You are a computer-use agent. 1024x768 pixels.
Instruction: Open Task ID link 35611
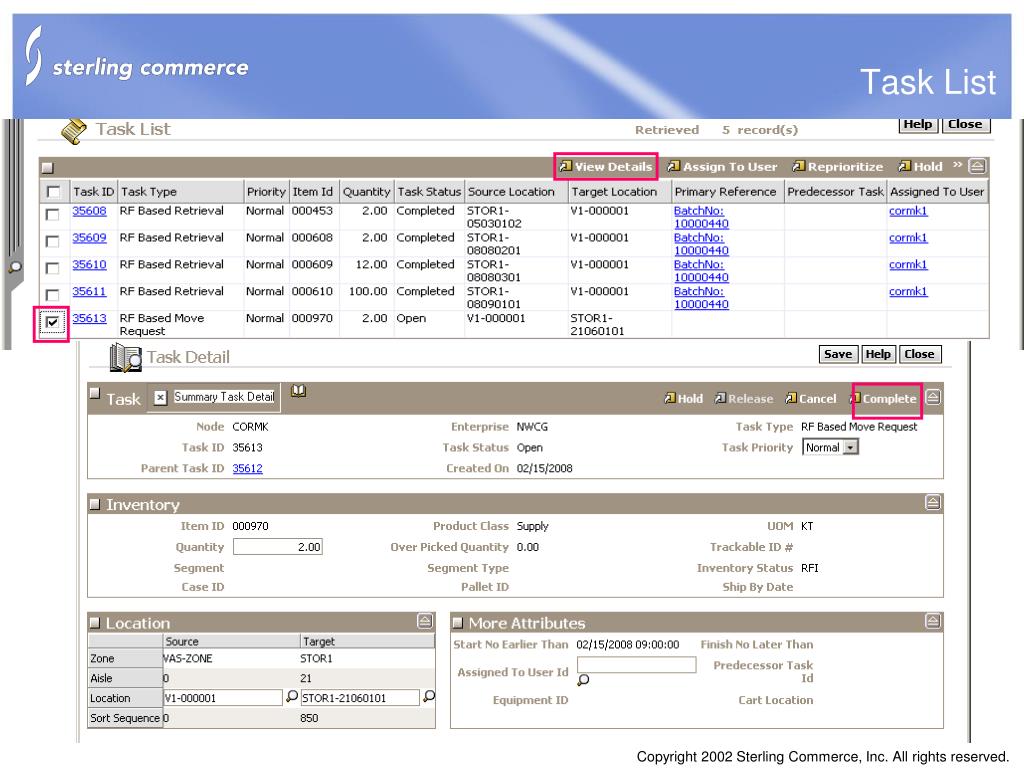(x=89, y=291)
